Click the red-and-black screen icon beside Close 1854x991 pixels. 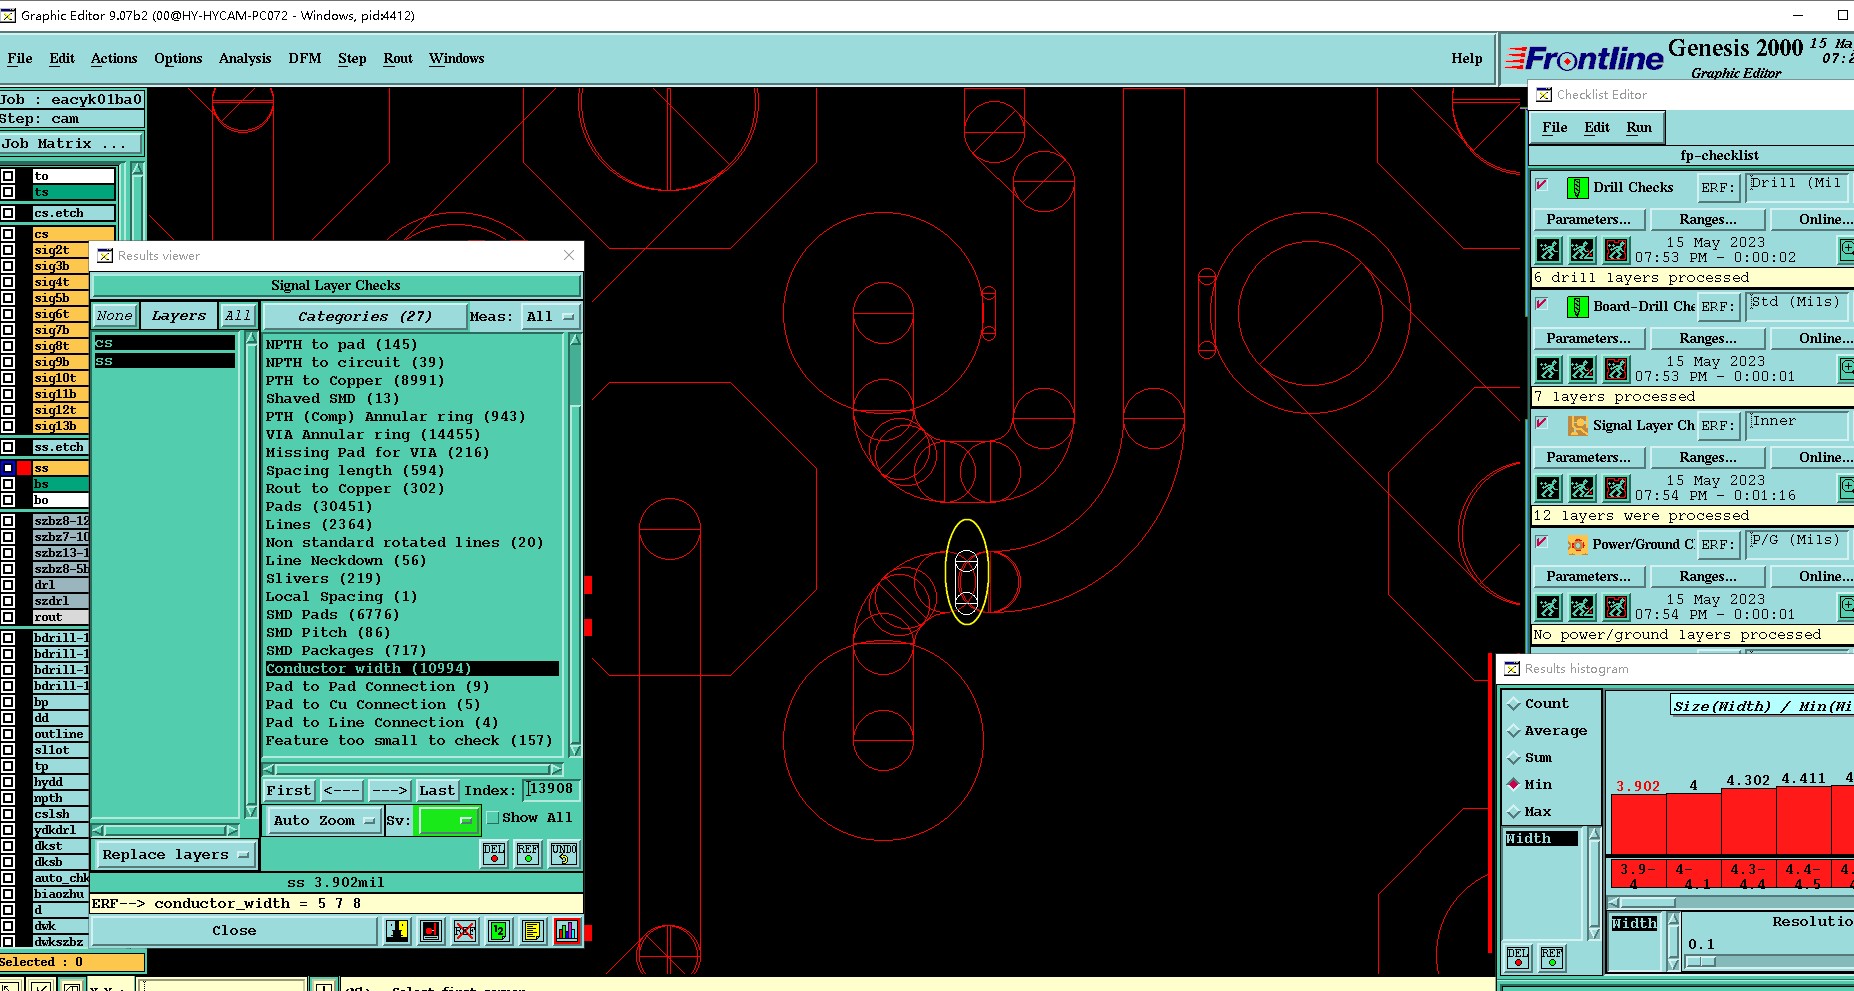[431, 931]
